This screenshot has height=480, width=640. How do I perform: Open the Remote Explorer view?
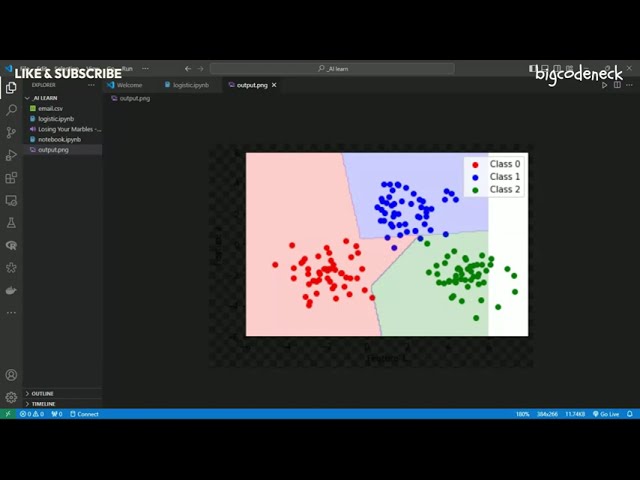coord(11,200)
